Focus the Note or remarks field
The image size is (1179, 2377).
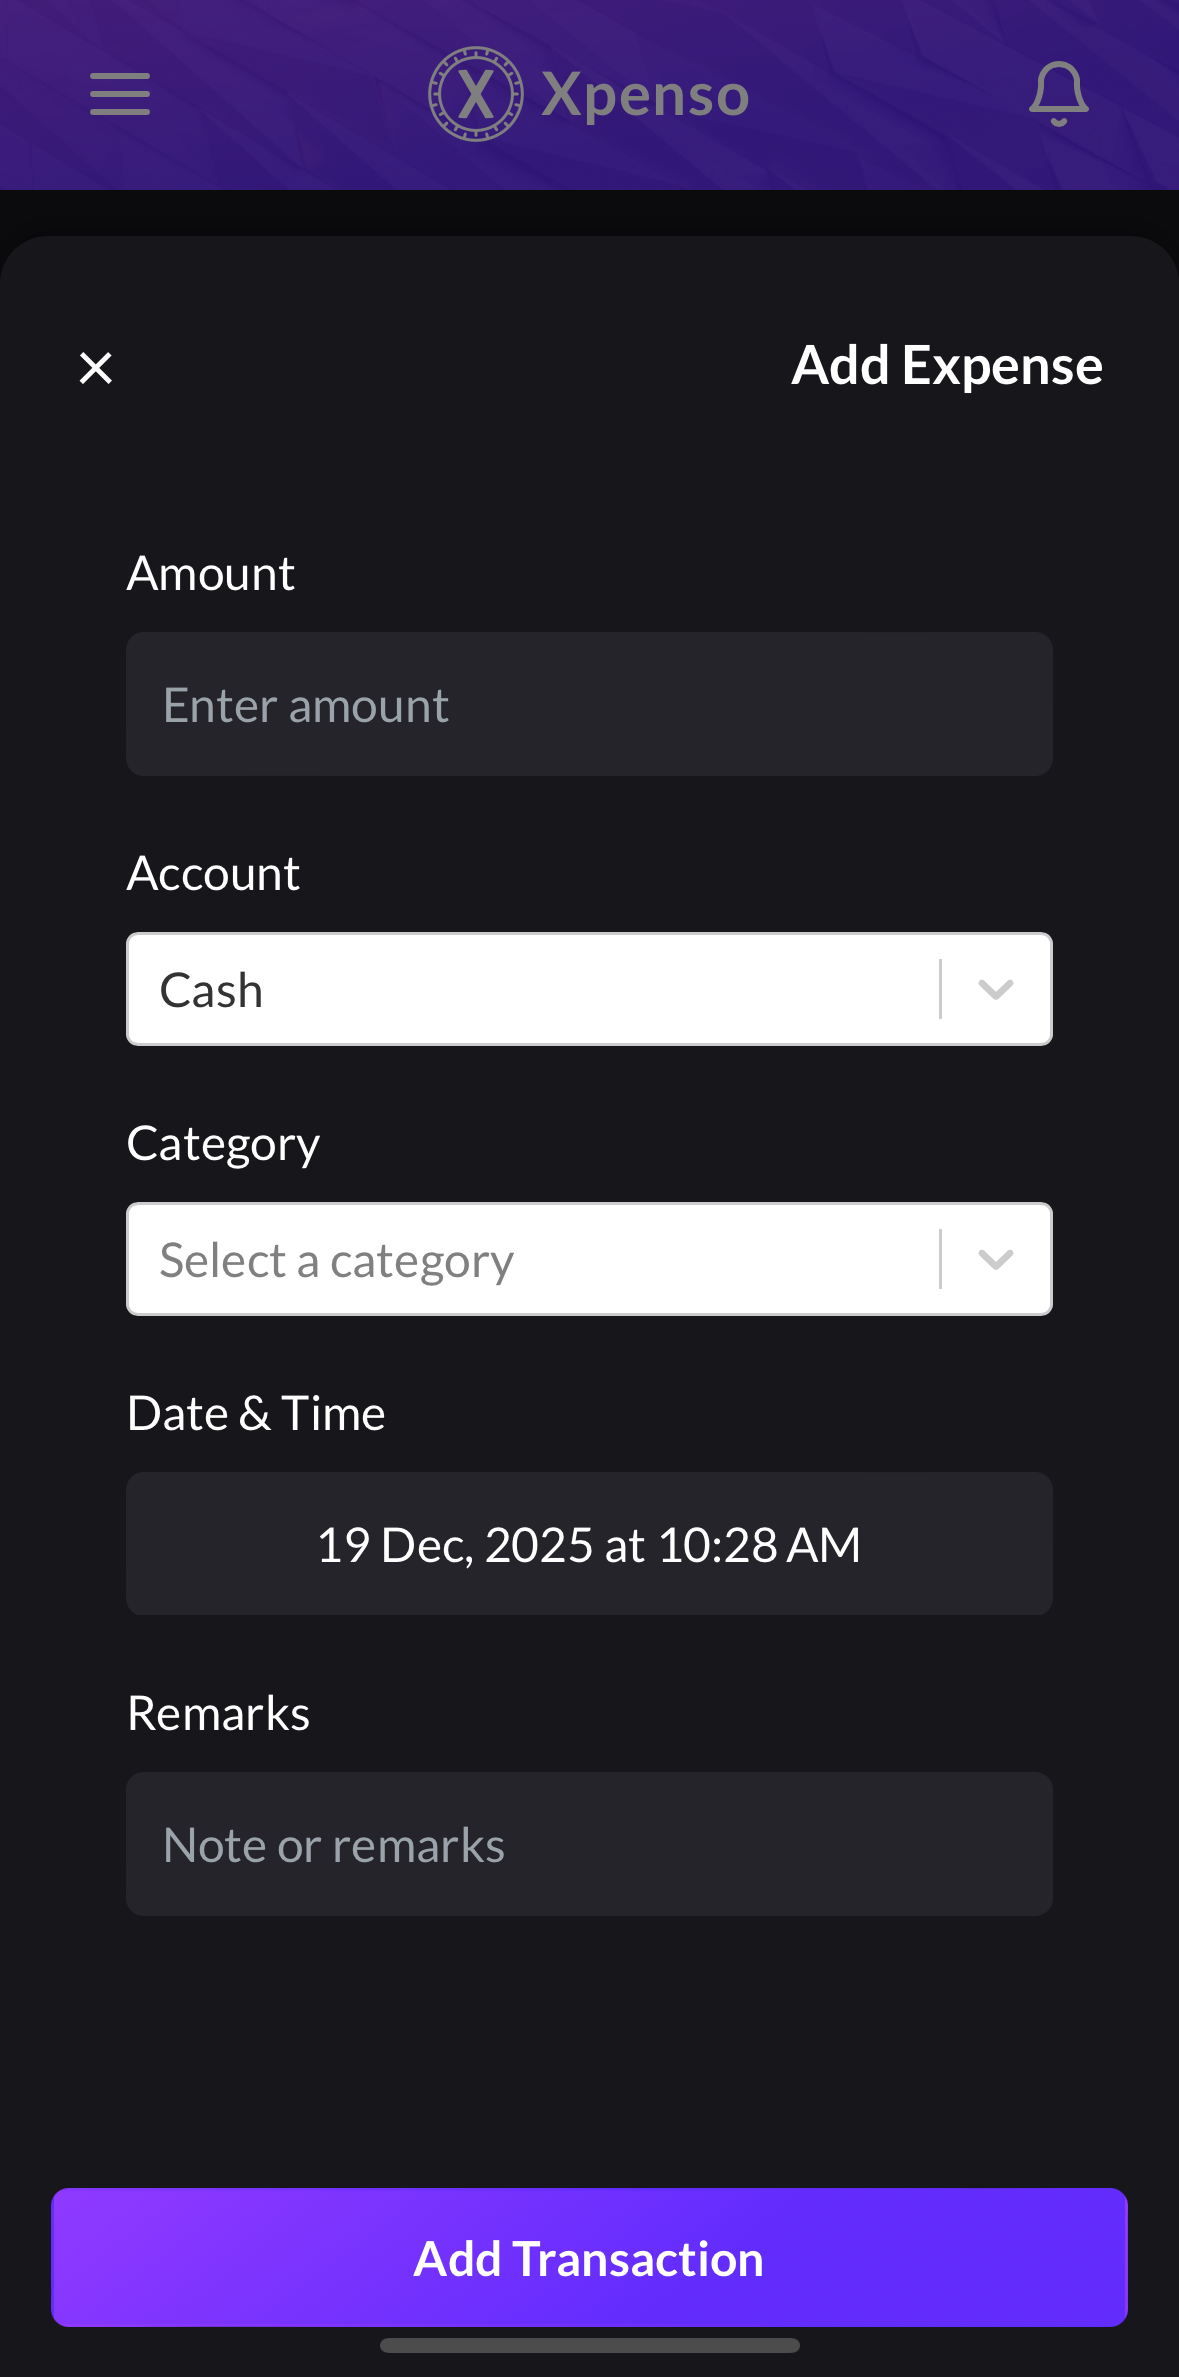click(x=589, y=1844)
